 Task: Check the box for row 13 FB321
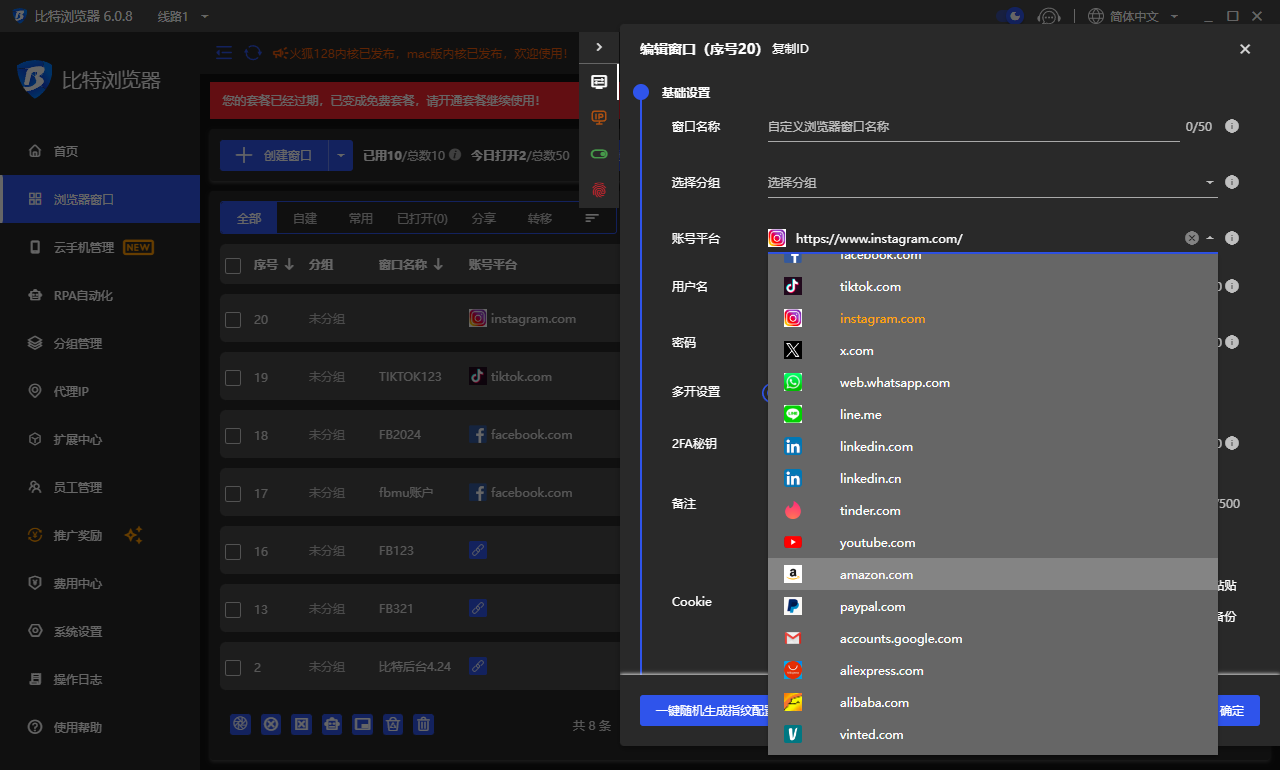click(233, 609)
